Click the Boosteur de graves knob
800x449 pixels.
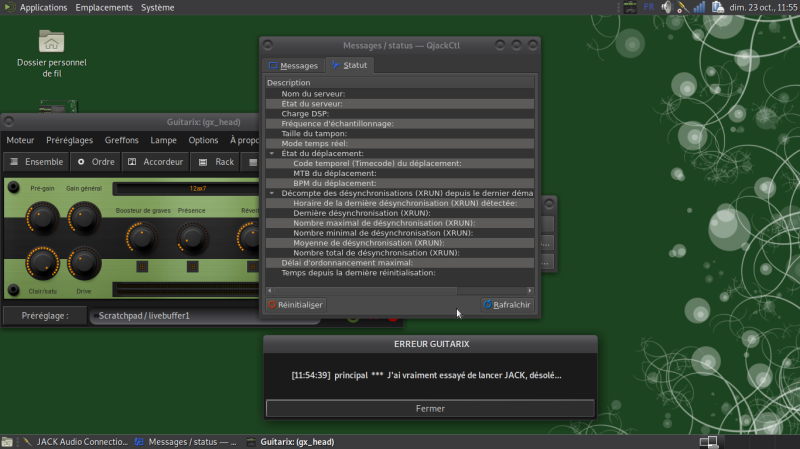(x=141, y=238)
